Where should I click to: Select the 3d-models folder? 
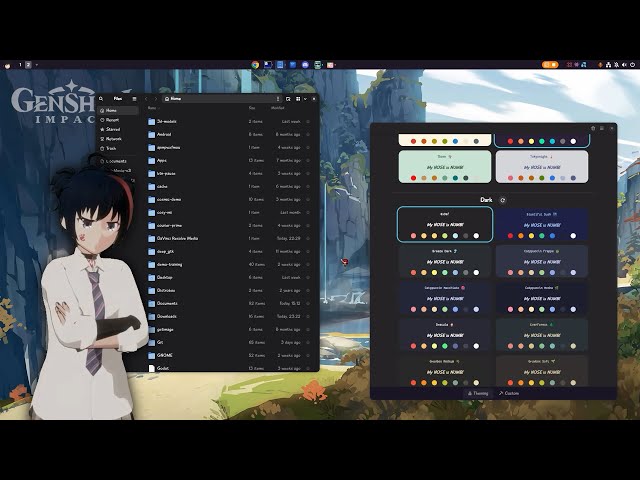(x=231, y=122)
